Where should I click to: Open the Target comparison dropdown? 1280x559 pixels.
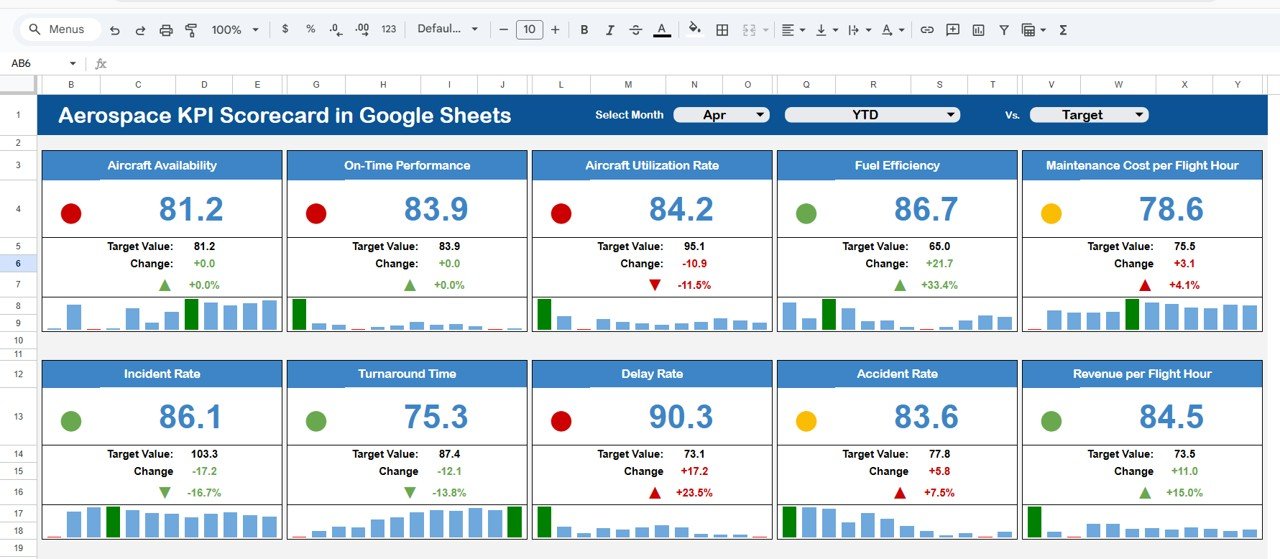(1089, 115)
